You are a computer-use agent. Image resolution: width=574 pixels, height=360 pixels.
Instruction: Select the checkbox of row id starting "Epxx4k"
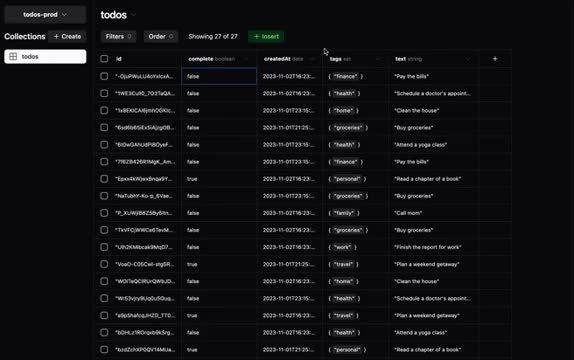pos(104,179)
